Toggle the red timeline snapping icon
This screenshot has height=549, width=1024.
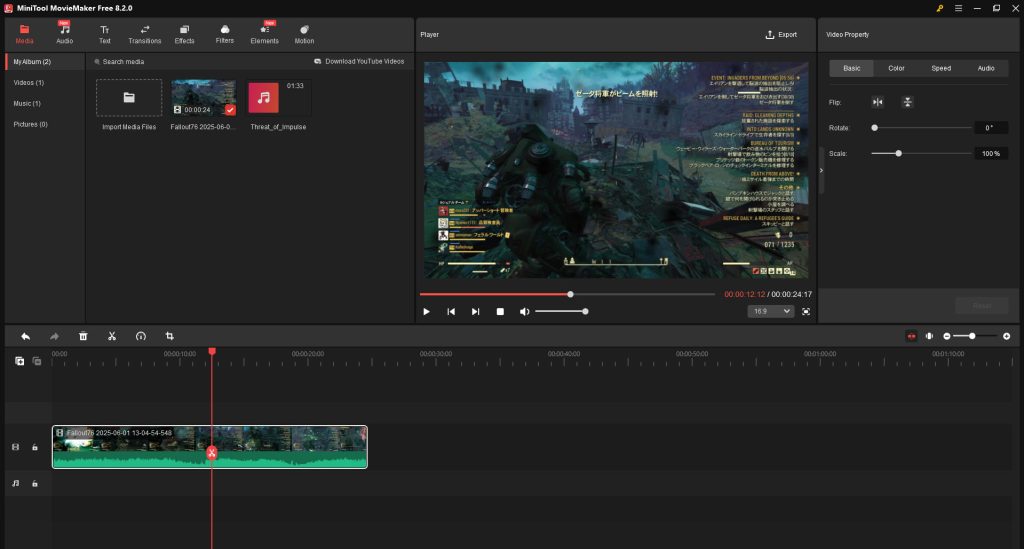[x=912, y=336]
